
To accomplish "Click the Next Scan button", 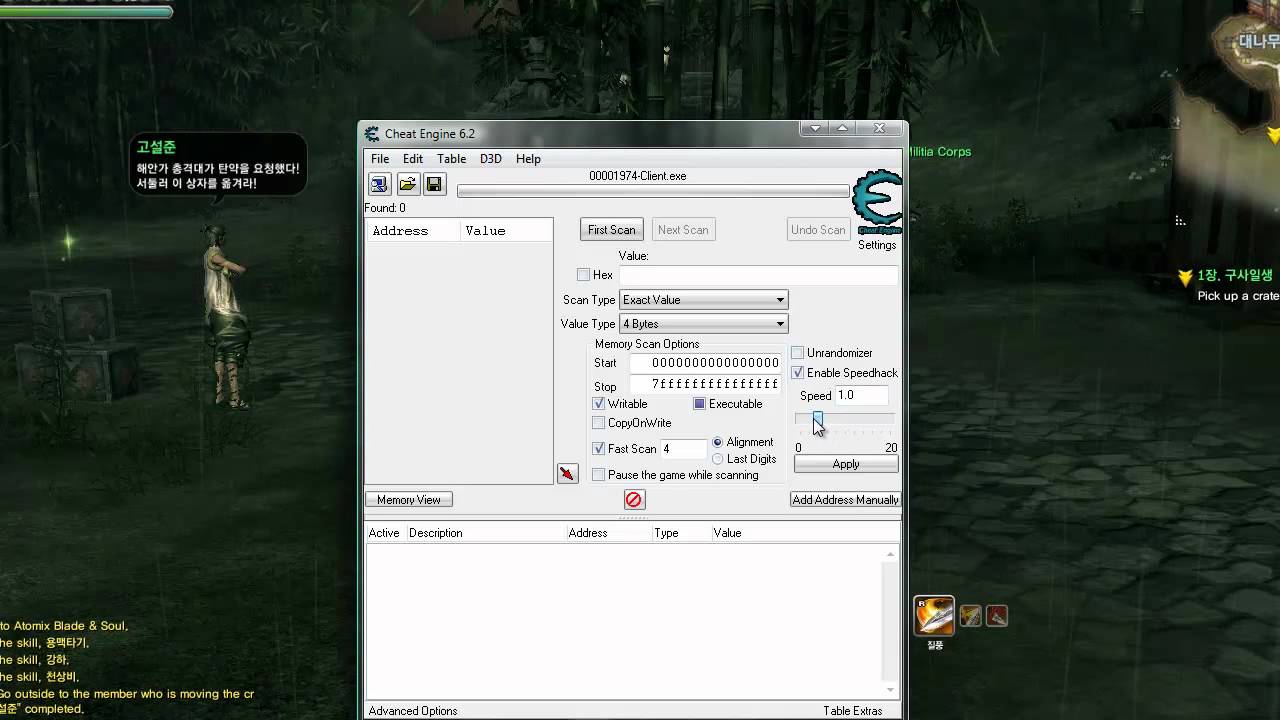I will 683,230.
